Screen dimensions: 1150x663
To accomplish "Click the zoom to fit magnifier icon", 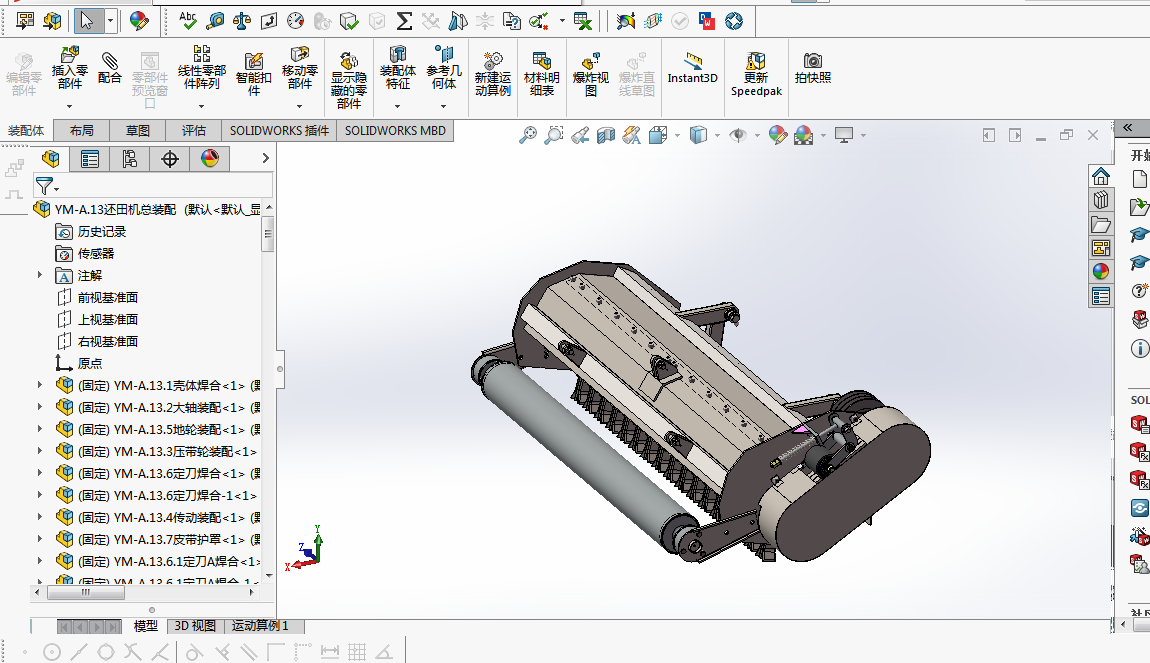I will click(528, 135).
